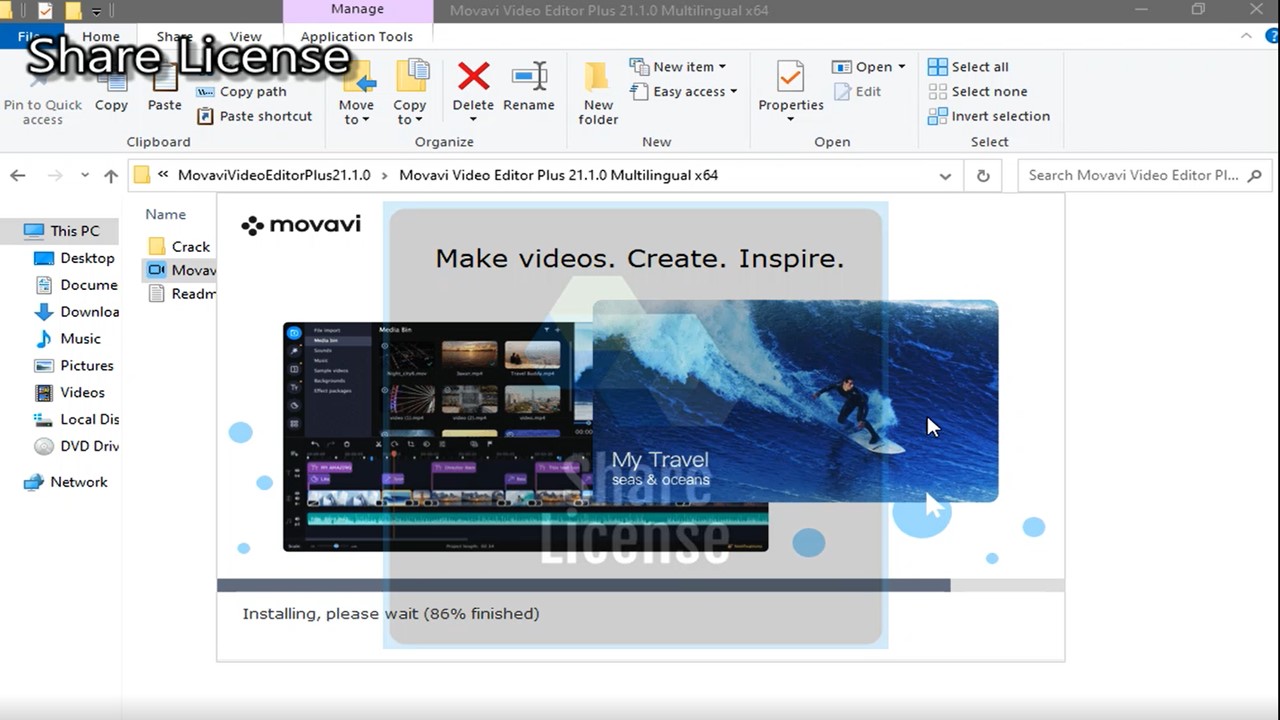Click the Paste shortcut icon
The height and width of the screenshot is (720, 1280).
pos(255,116)
